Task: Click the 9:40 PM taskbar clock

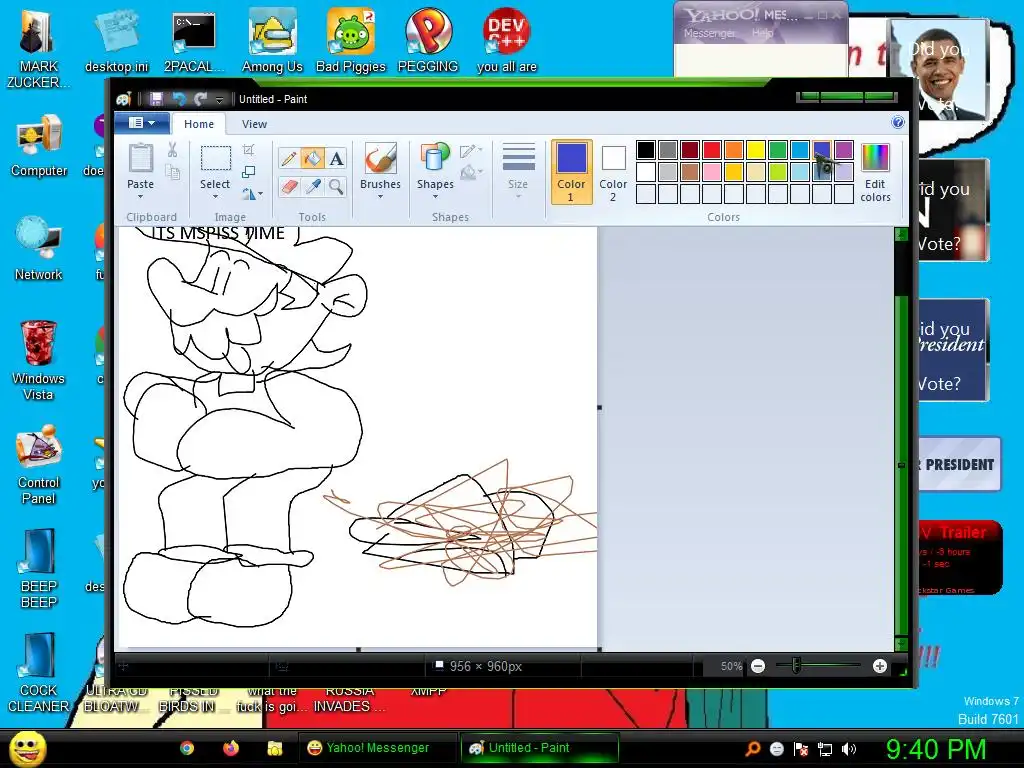Action: pyautogui.click(x=935, y=748)
